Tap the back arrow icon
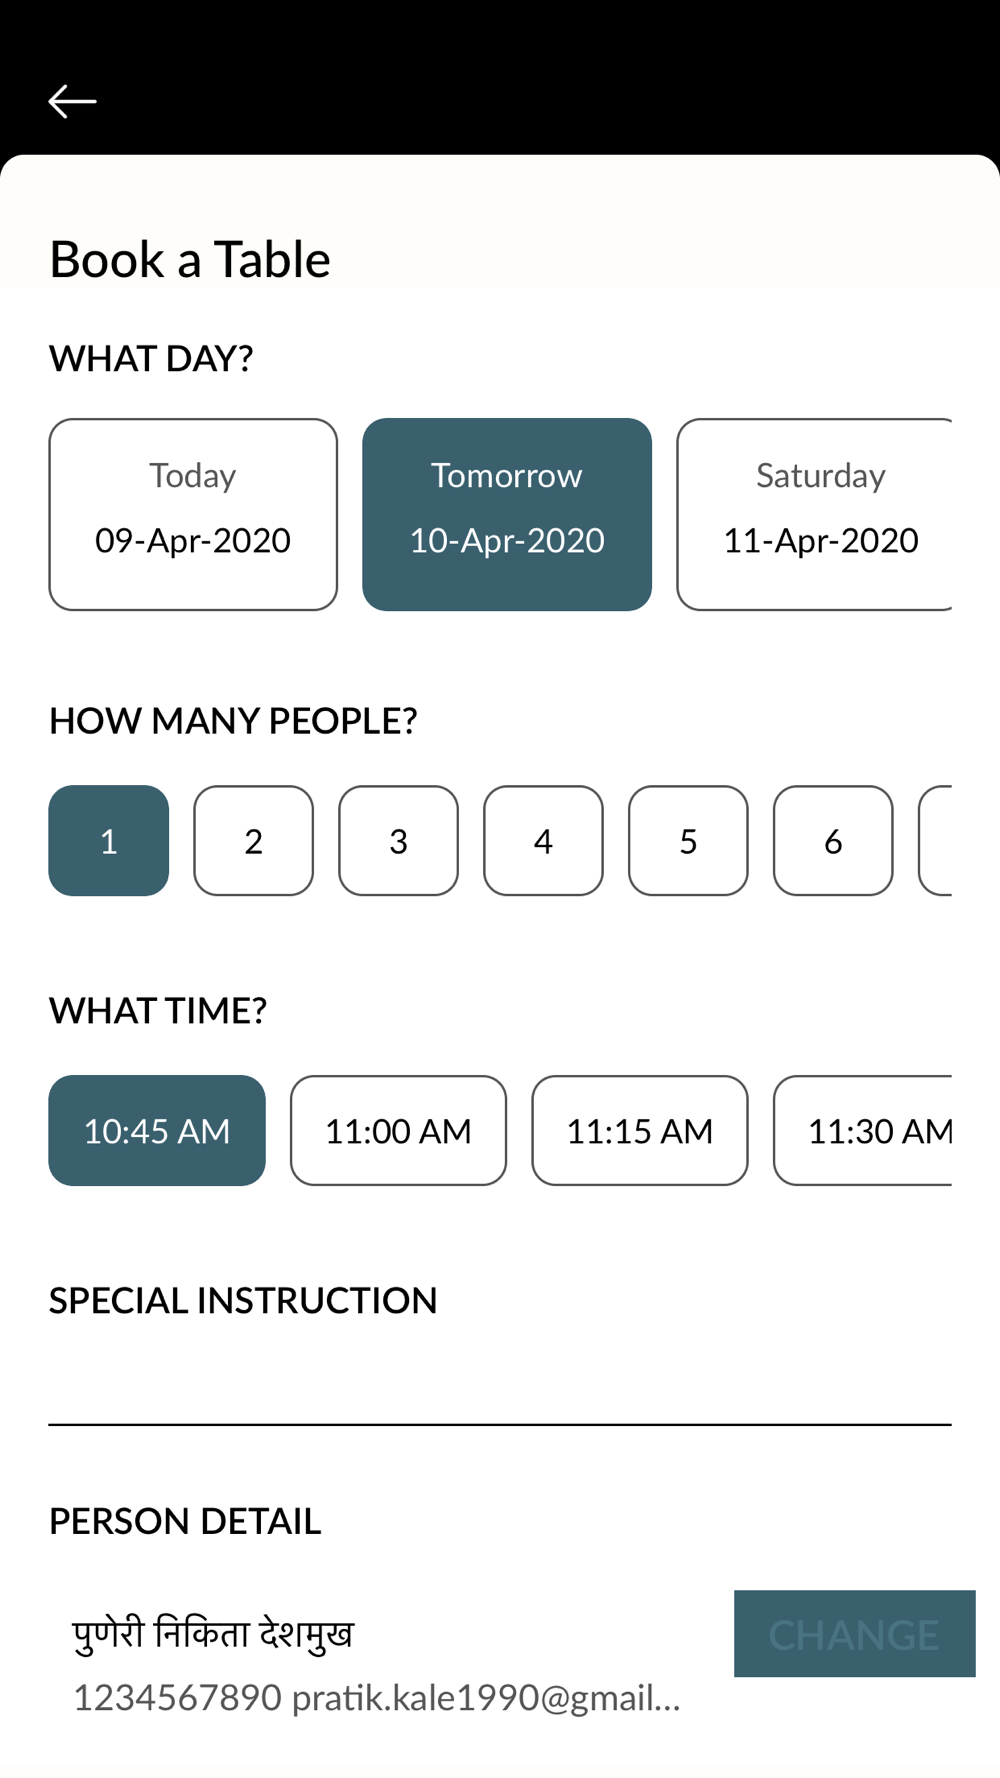The width and height of the screenshot is (1000, 1778). [72, 101]
